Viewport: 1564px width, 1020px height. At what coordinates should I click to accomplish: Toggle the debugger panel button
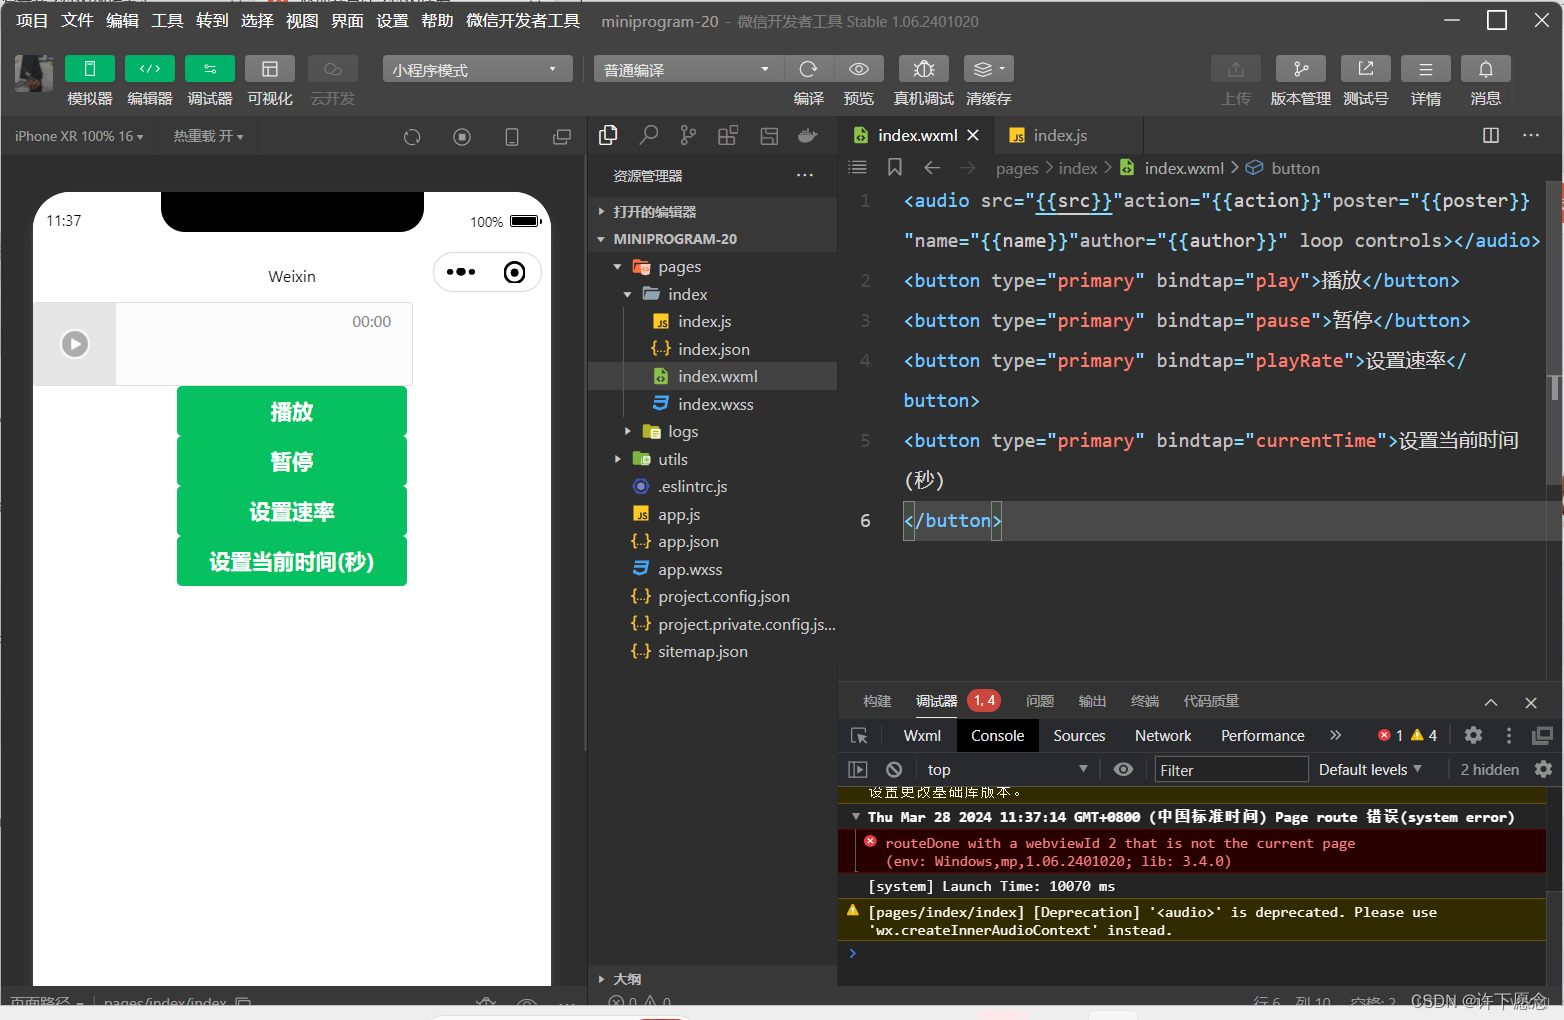[x=210, y=68]
